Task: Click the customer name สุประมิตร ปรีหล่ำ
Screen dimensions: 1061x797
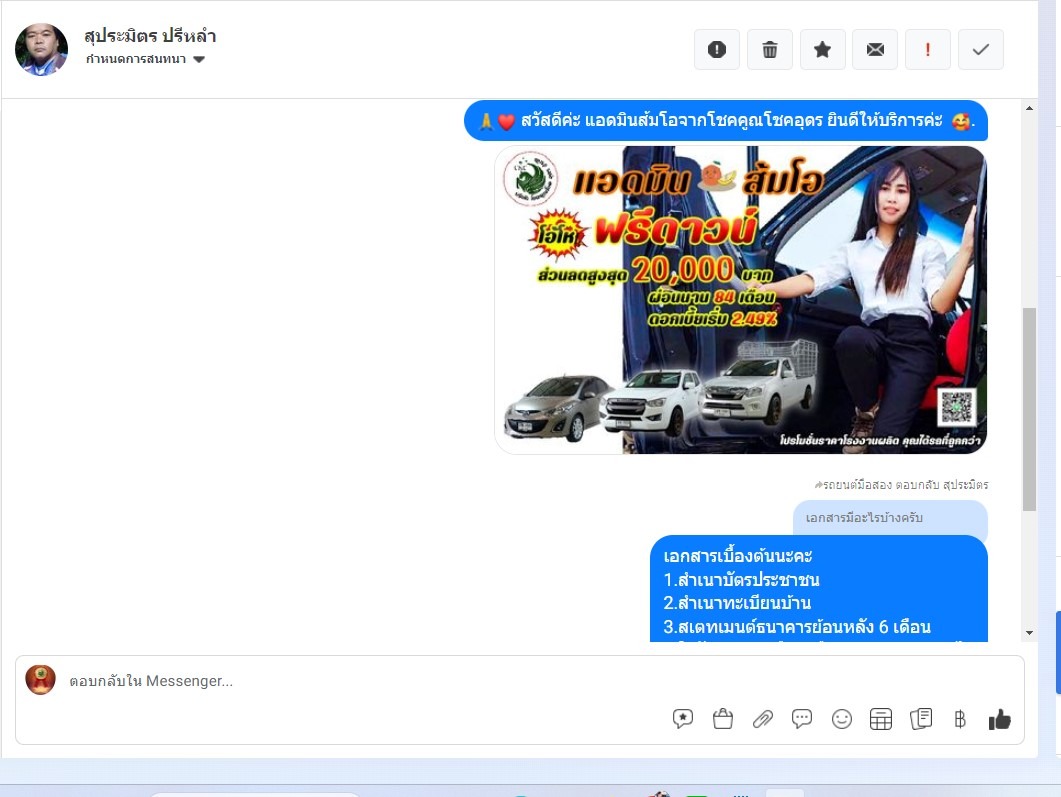Action: click(x=151, y=36)
